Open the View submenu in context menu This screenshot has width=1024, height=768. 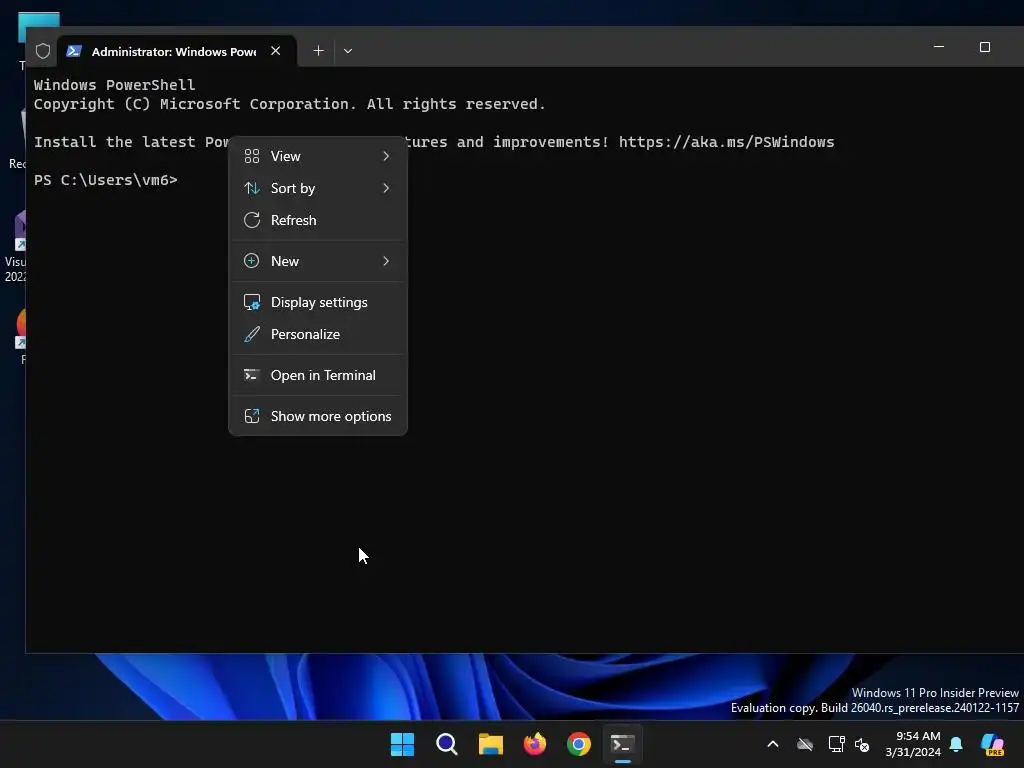pyautogui.click(x=318, y=156)
